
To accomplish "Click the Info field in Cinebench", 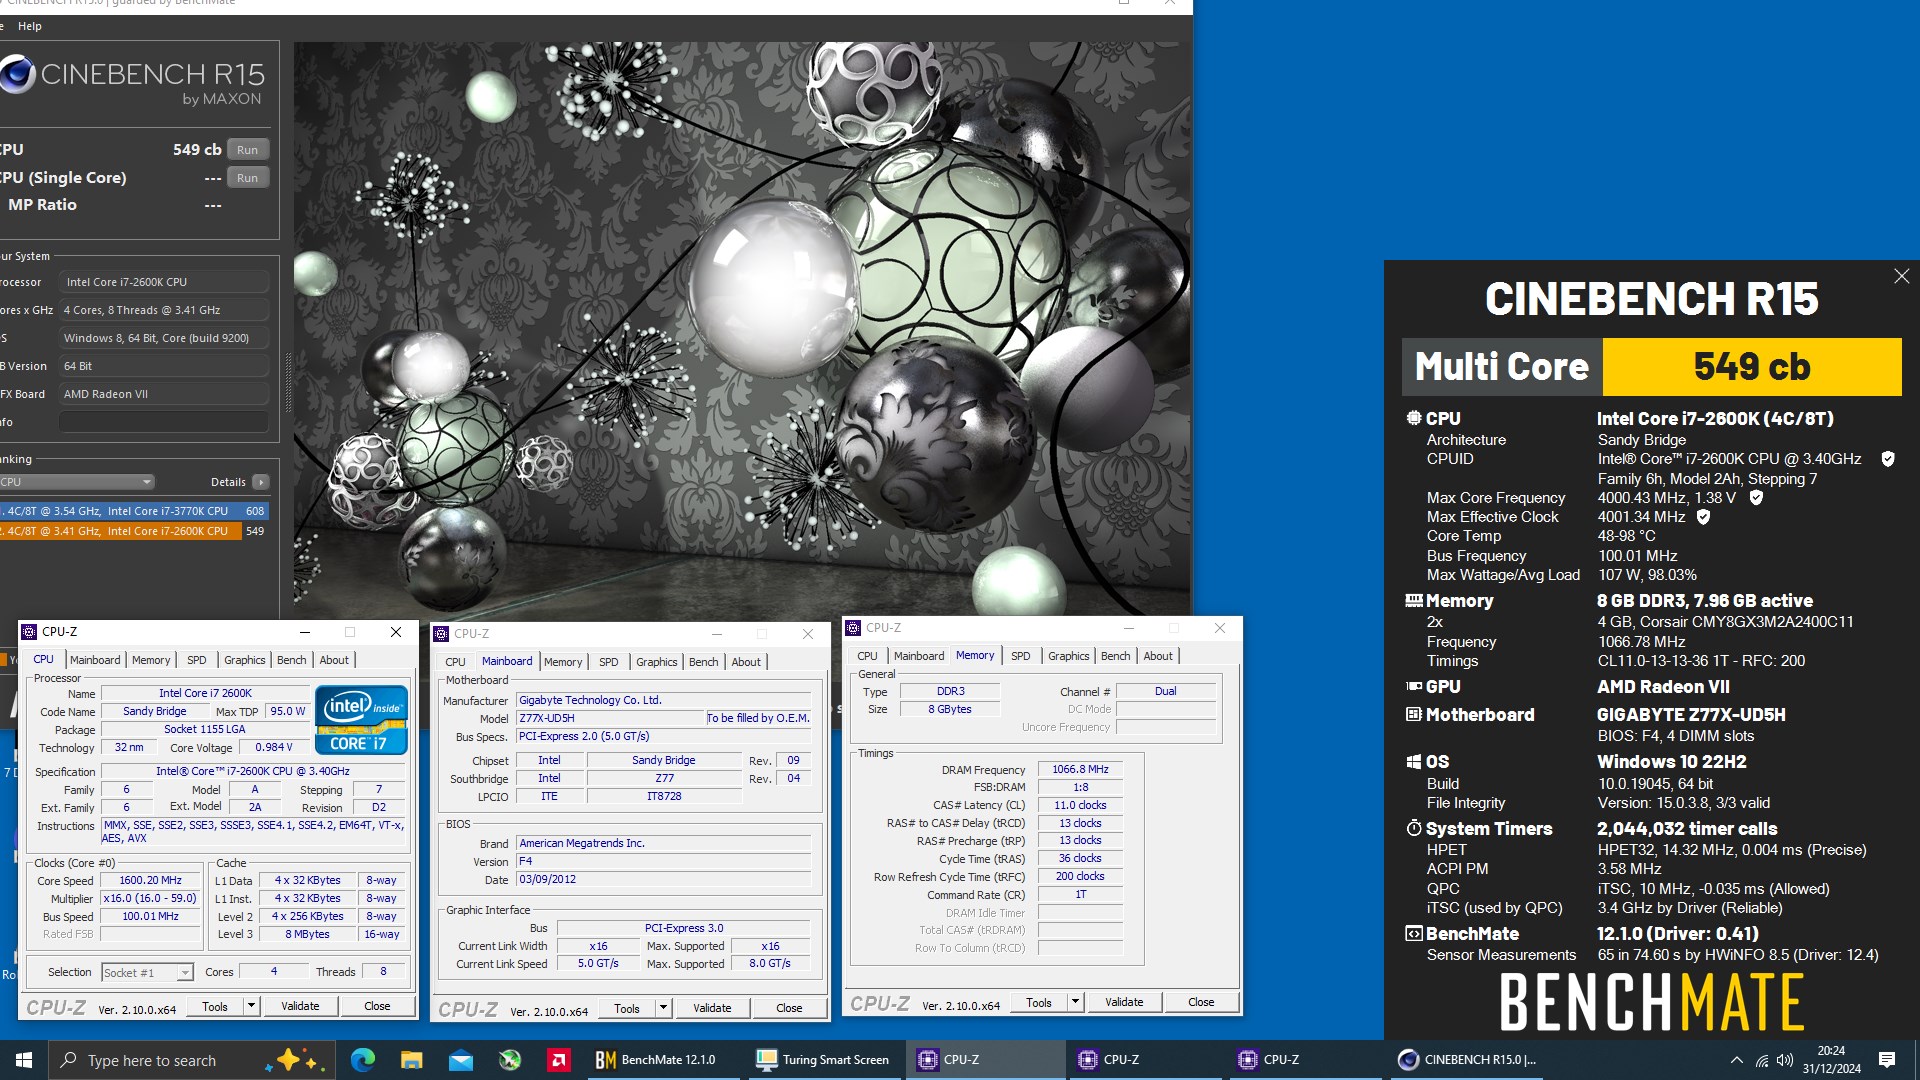I will (x=163, y=422).
